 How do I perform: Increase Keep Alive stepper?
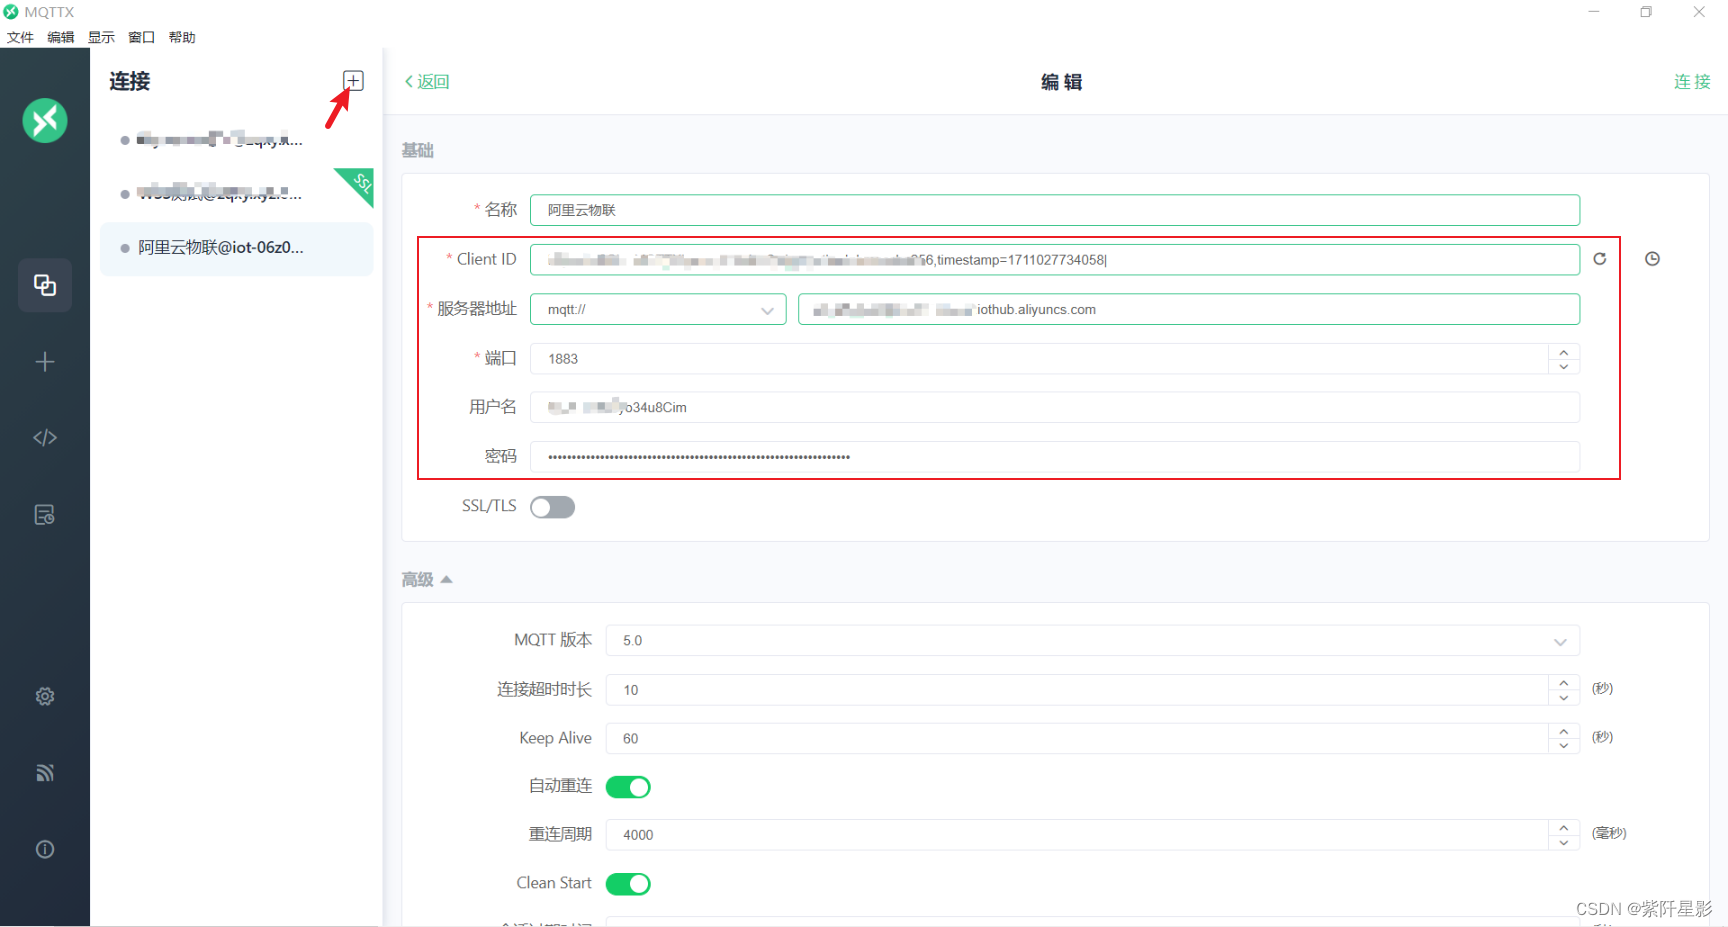(1564, 731)
